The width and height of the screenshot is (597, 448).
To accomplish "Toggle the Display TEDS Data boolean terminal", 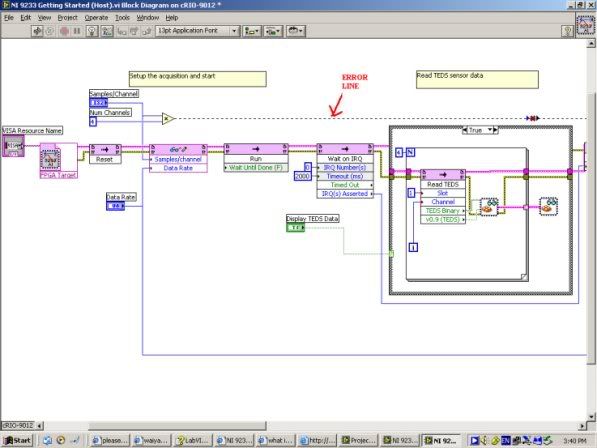I will 295,228.
